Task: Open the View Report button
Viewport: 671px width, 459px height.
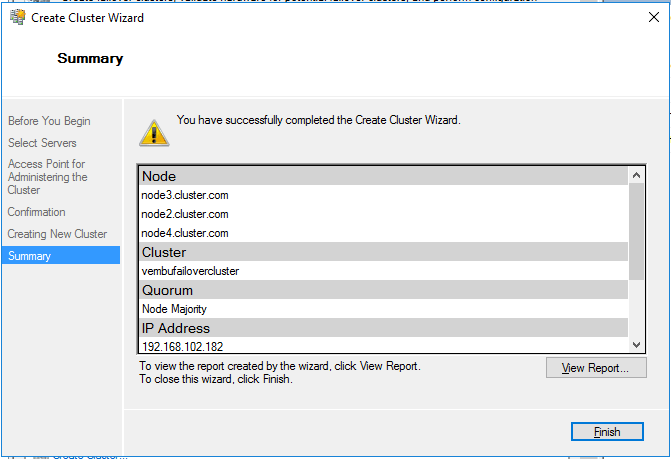Action: [x=596, y=368]
